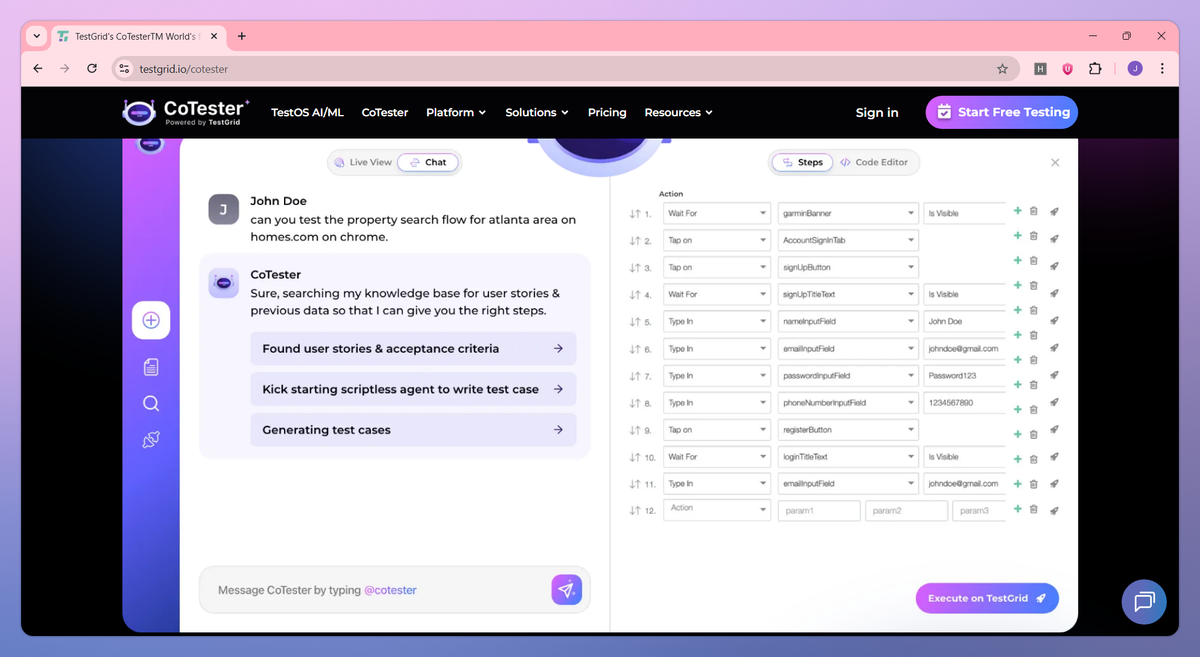
Task: Open Kick starting scriptless agent item
Action: click(x=413, y=389)
